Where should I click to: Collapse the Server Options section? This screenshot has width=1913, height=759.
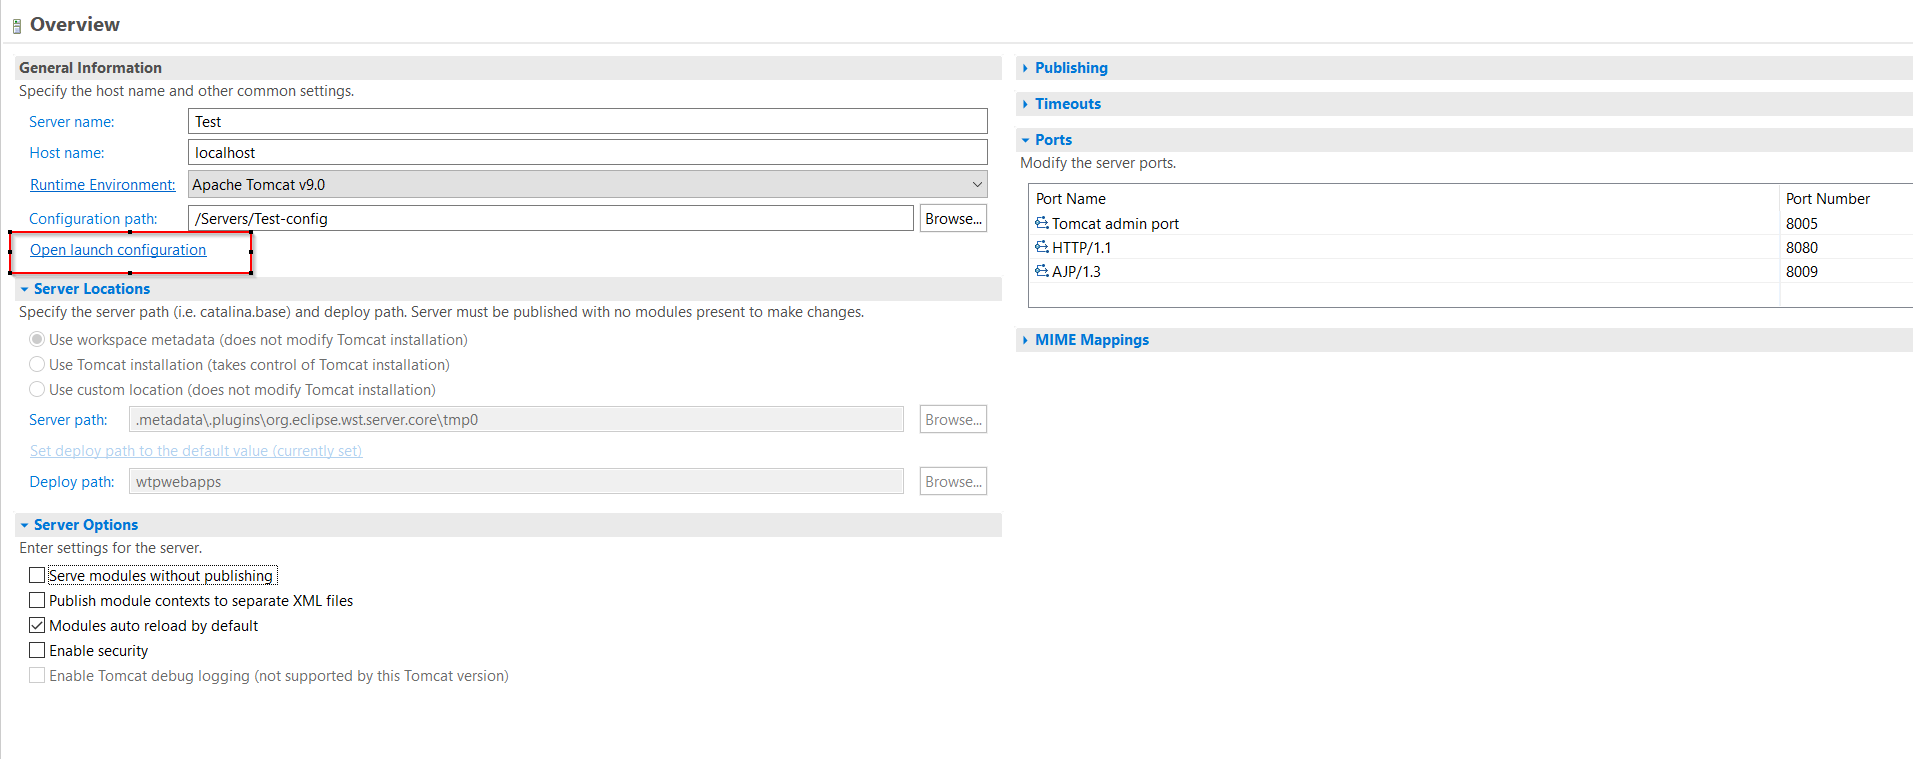pyautogui.click(x=85, y=525)
